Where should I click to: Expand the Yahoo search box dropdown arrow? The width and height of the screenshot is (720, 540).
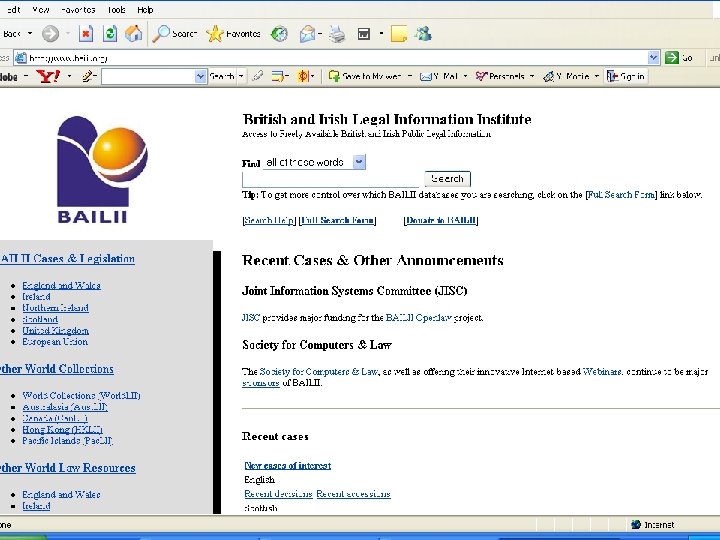tap(200, 76)
